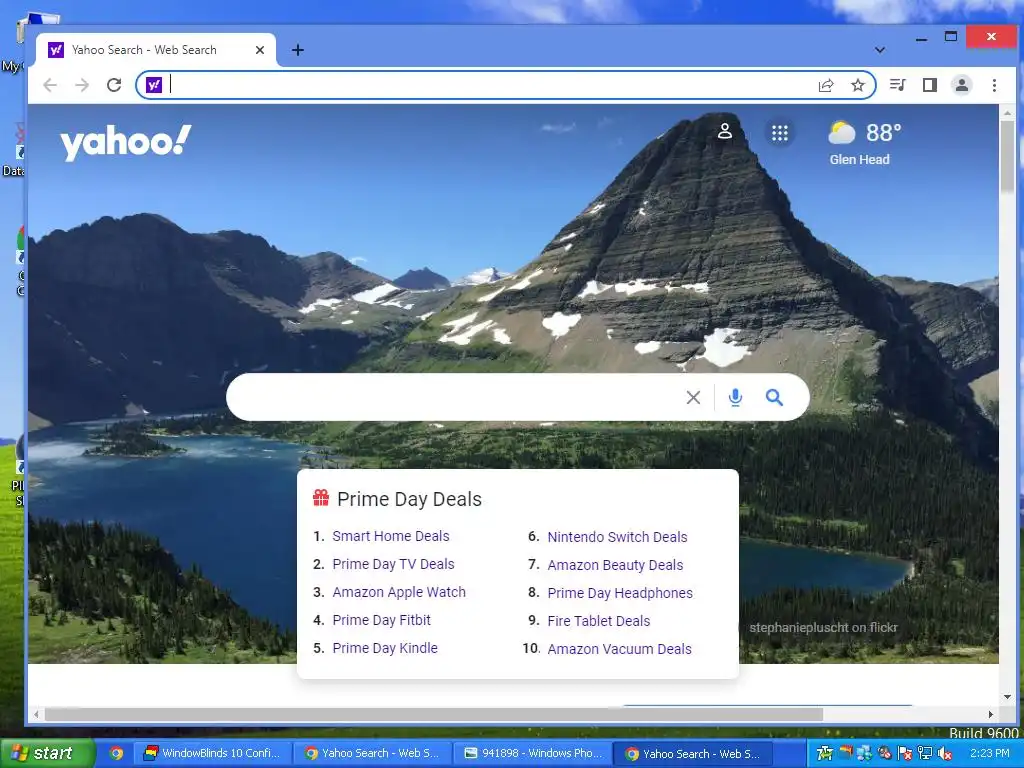Screen dimensions: 1024x768
Task: Click the red gift icon by Prime Day Deals
Action: [x=321, y=498]
